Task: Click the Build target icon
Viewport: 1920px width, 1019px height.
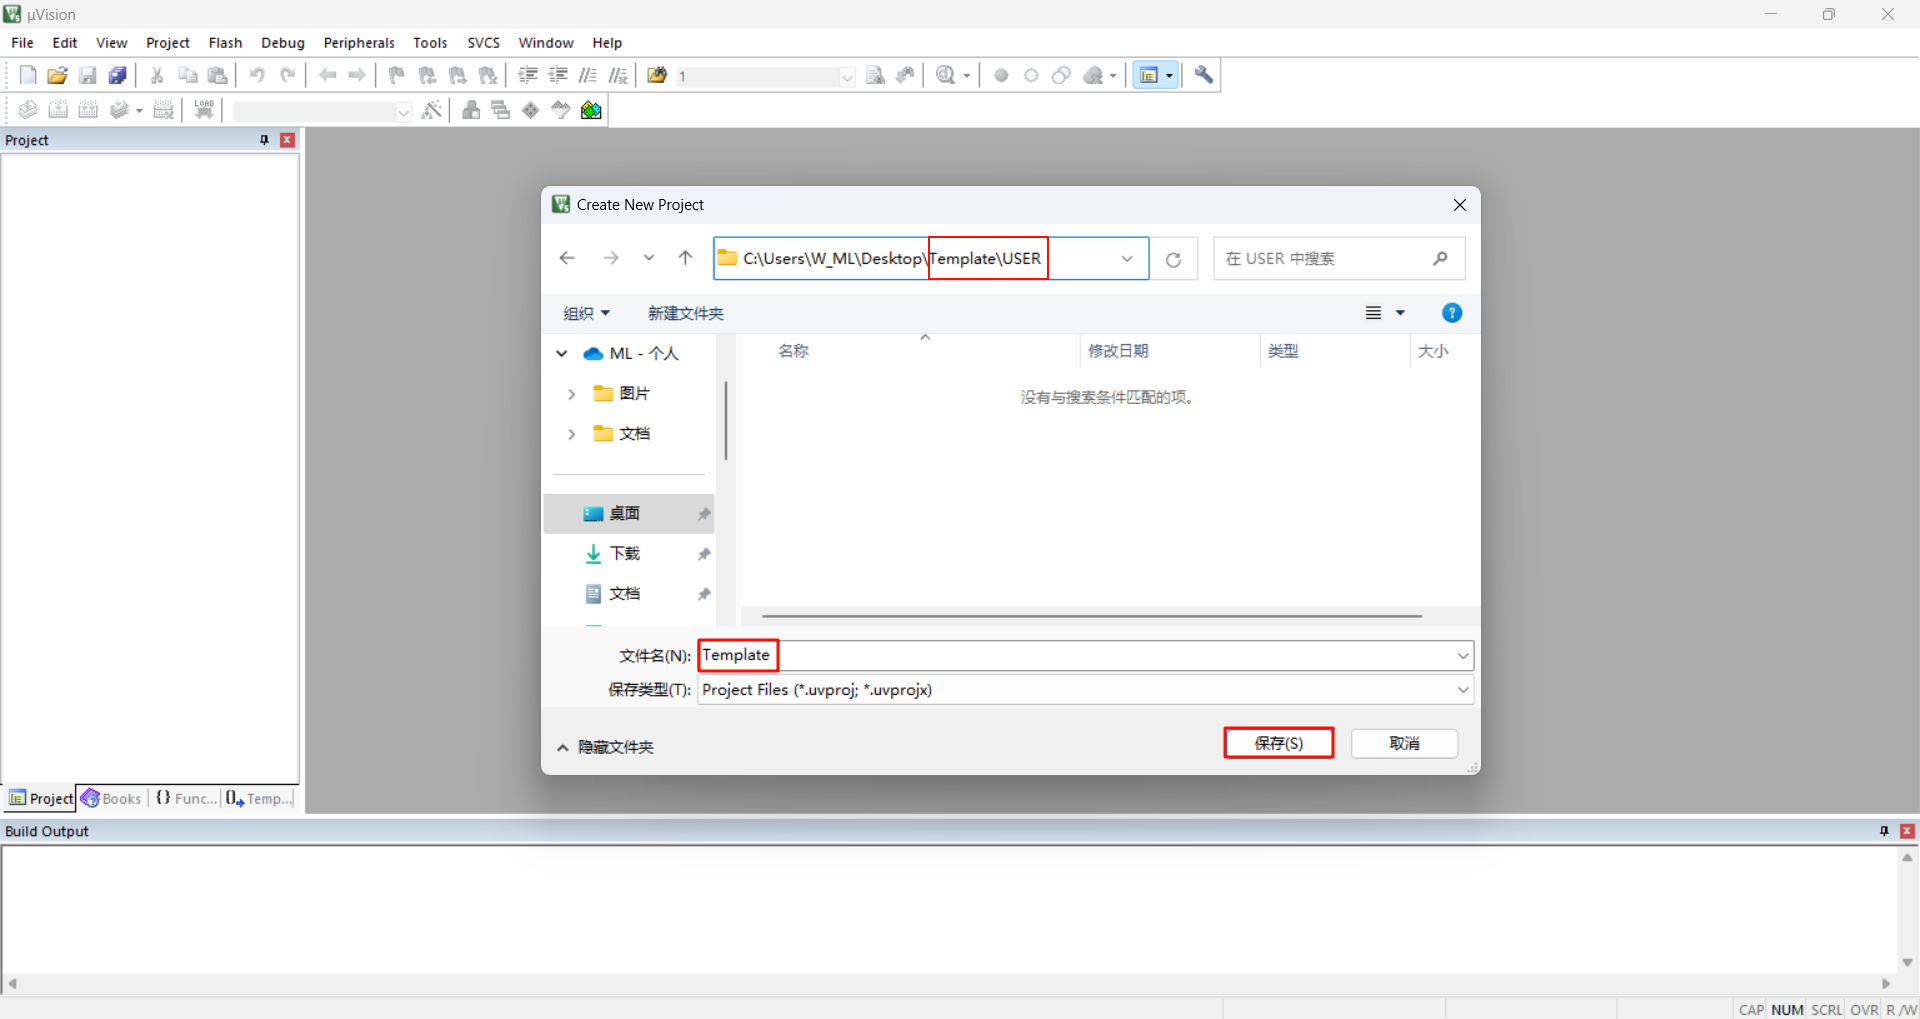Action: pos(58,110)
